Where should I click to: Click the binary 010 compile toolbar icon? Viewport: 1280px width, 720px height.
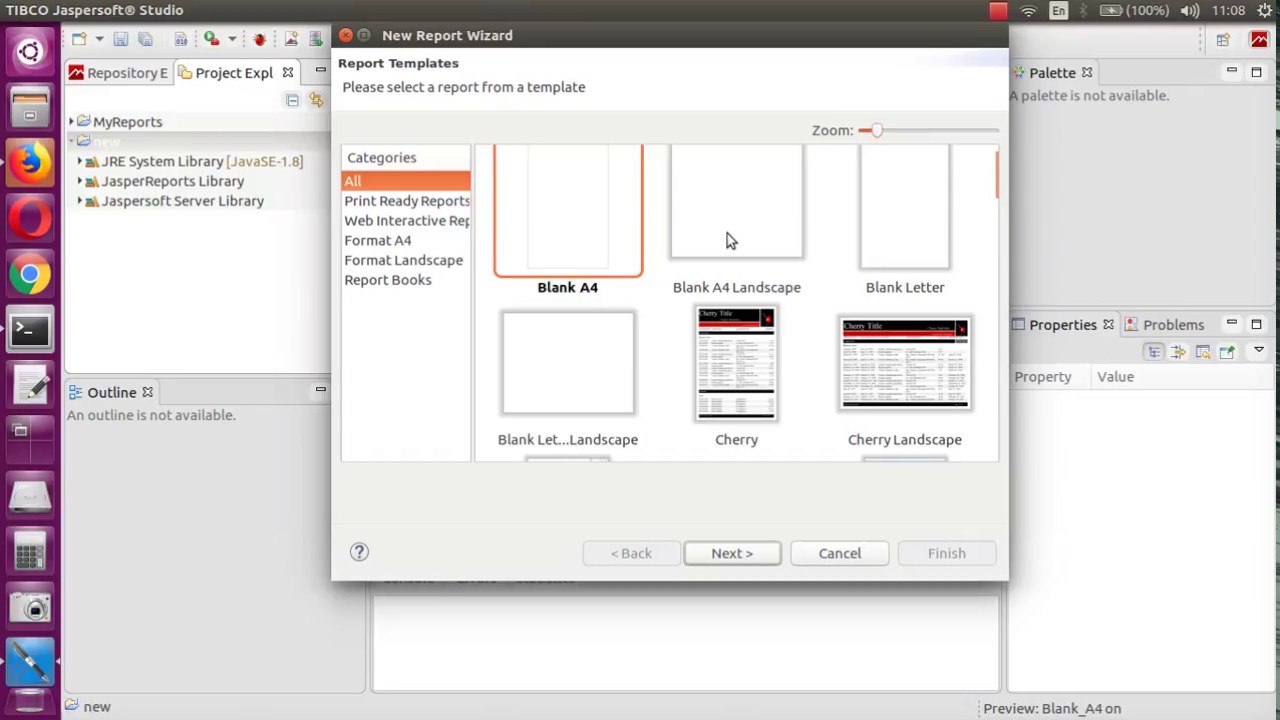(x=181, y=39)
